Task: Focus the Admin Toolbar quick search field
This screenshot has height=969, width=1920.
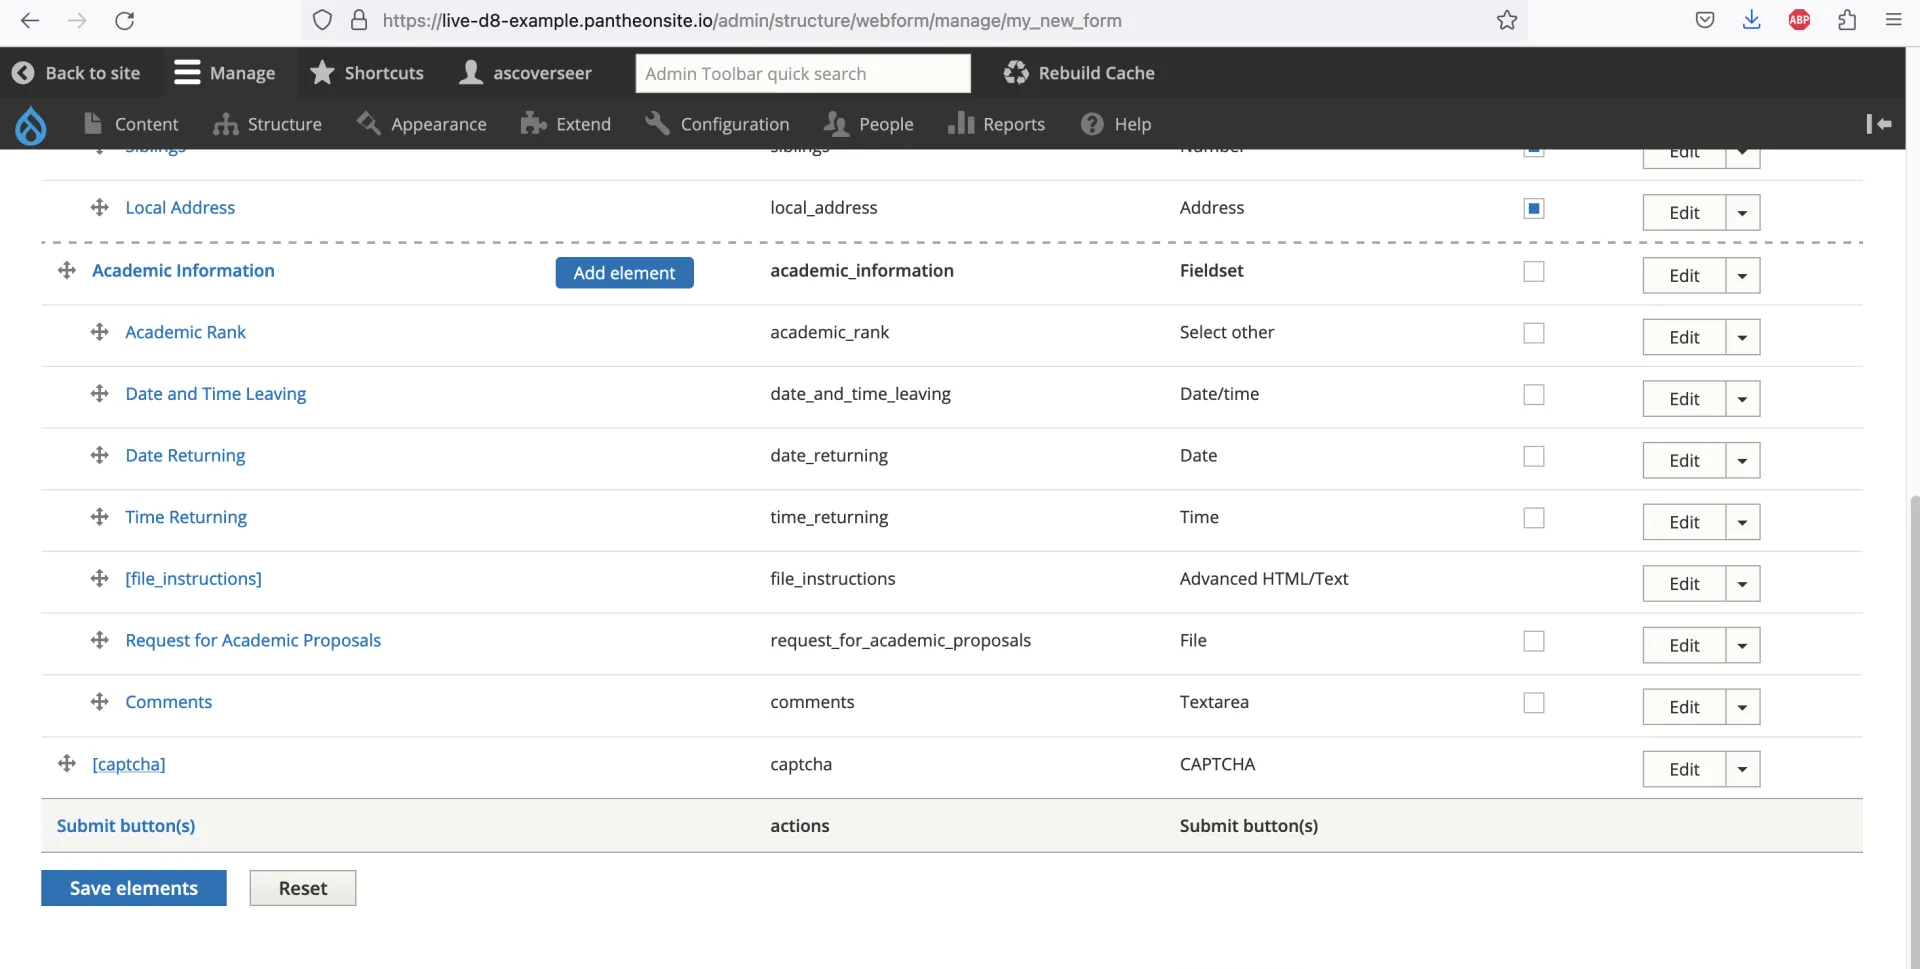Action: point(803,73)
